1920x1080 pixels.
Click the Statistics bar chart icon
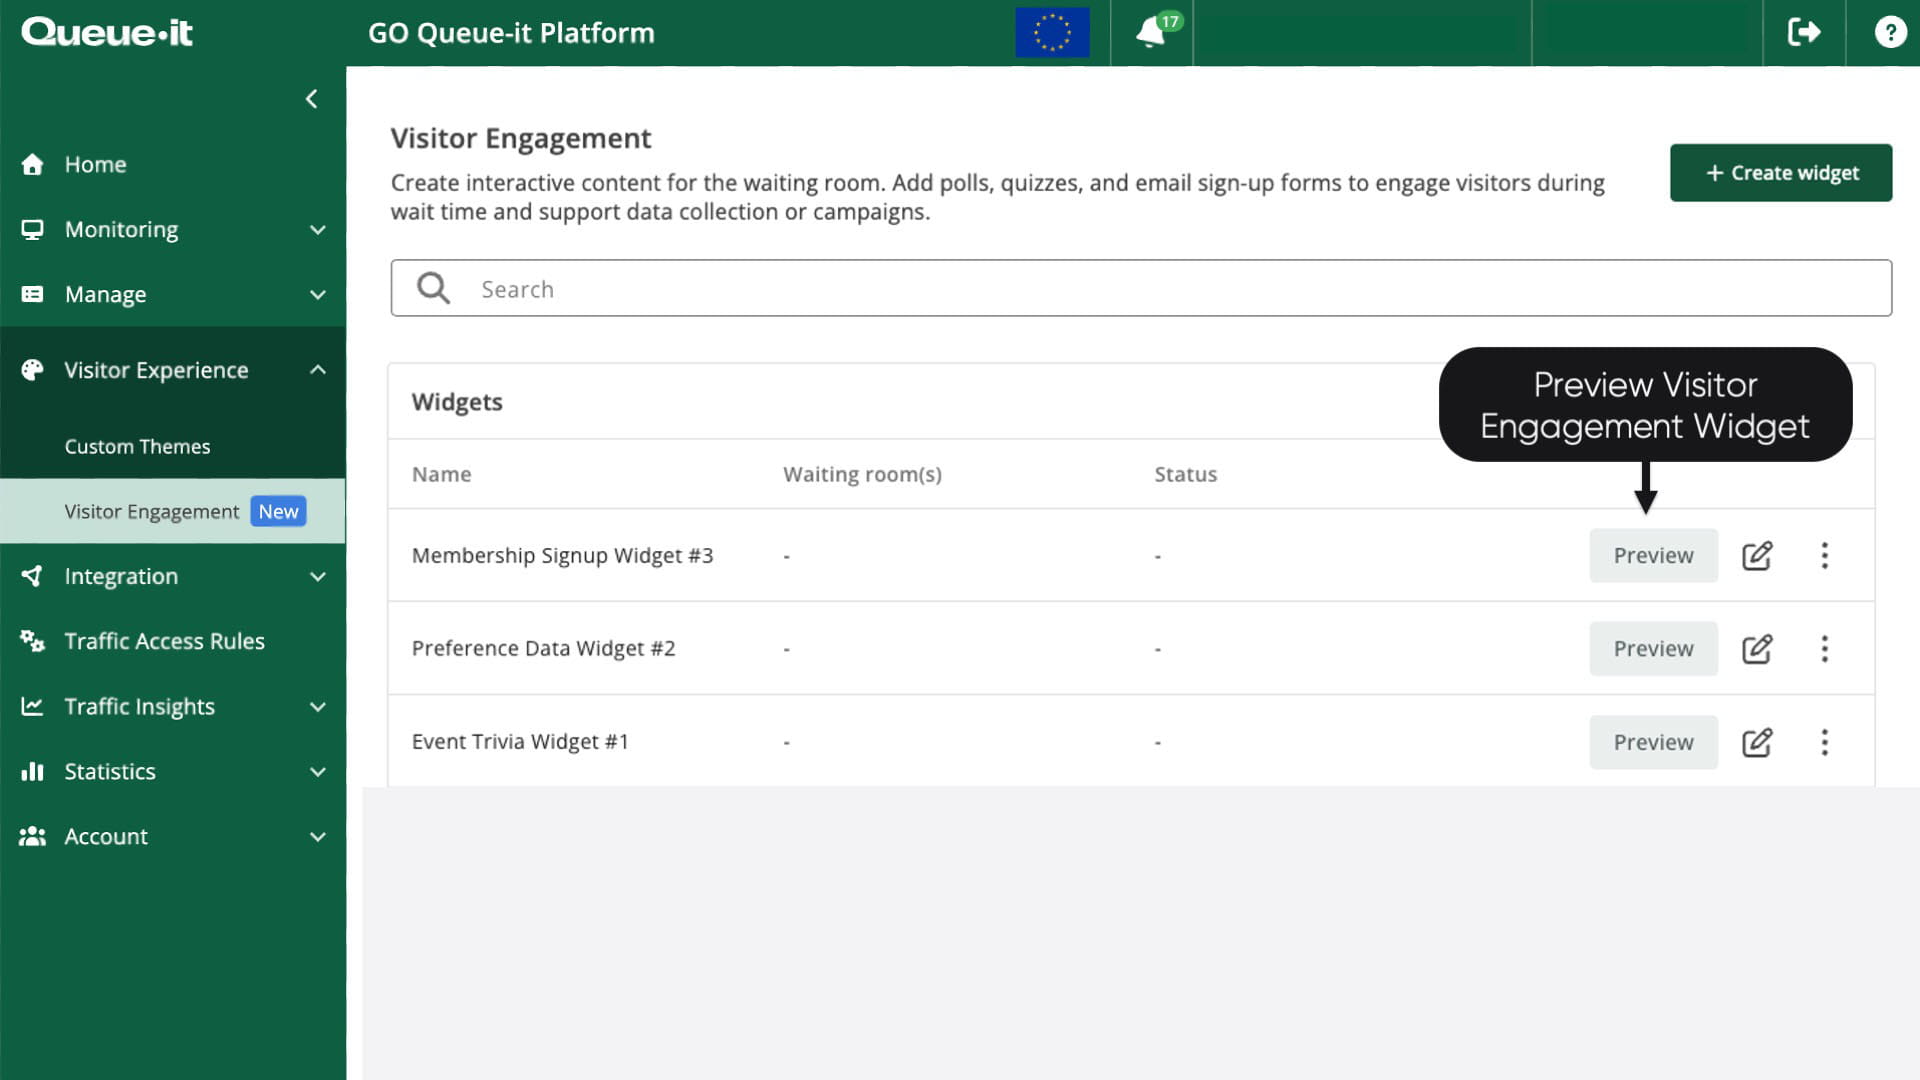[32, 771]
